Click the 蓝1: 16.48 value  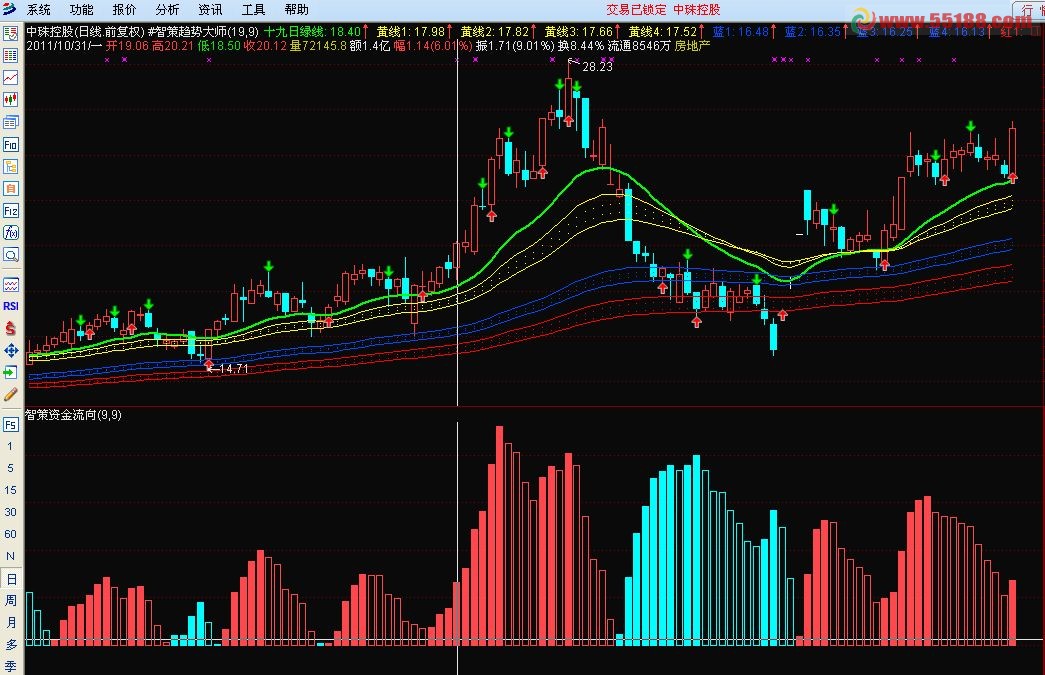[740, 31]
